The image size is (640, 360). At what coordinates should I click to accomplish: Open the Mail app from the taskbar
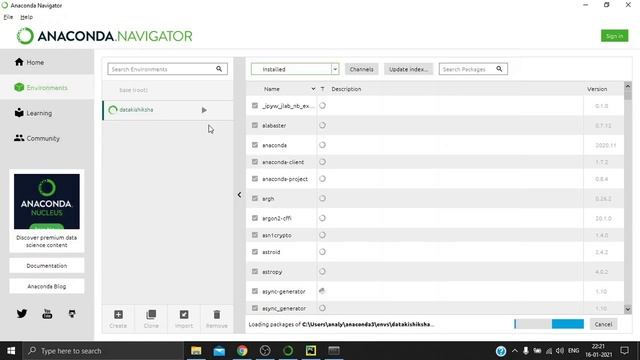click(219, 351)
